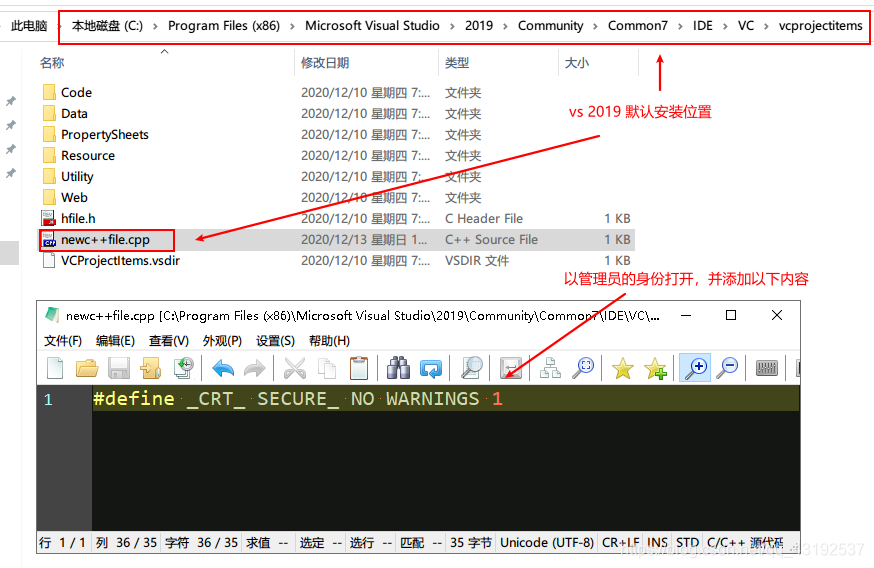Expand the chevron after Common7 in the path
Viewport: 874px width, 568px height.
pos(680,26)
